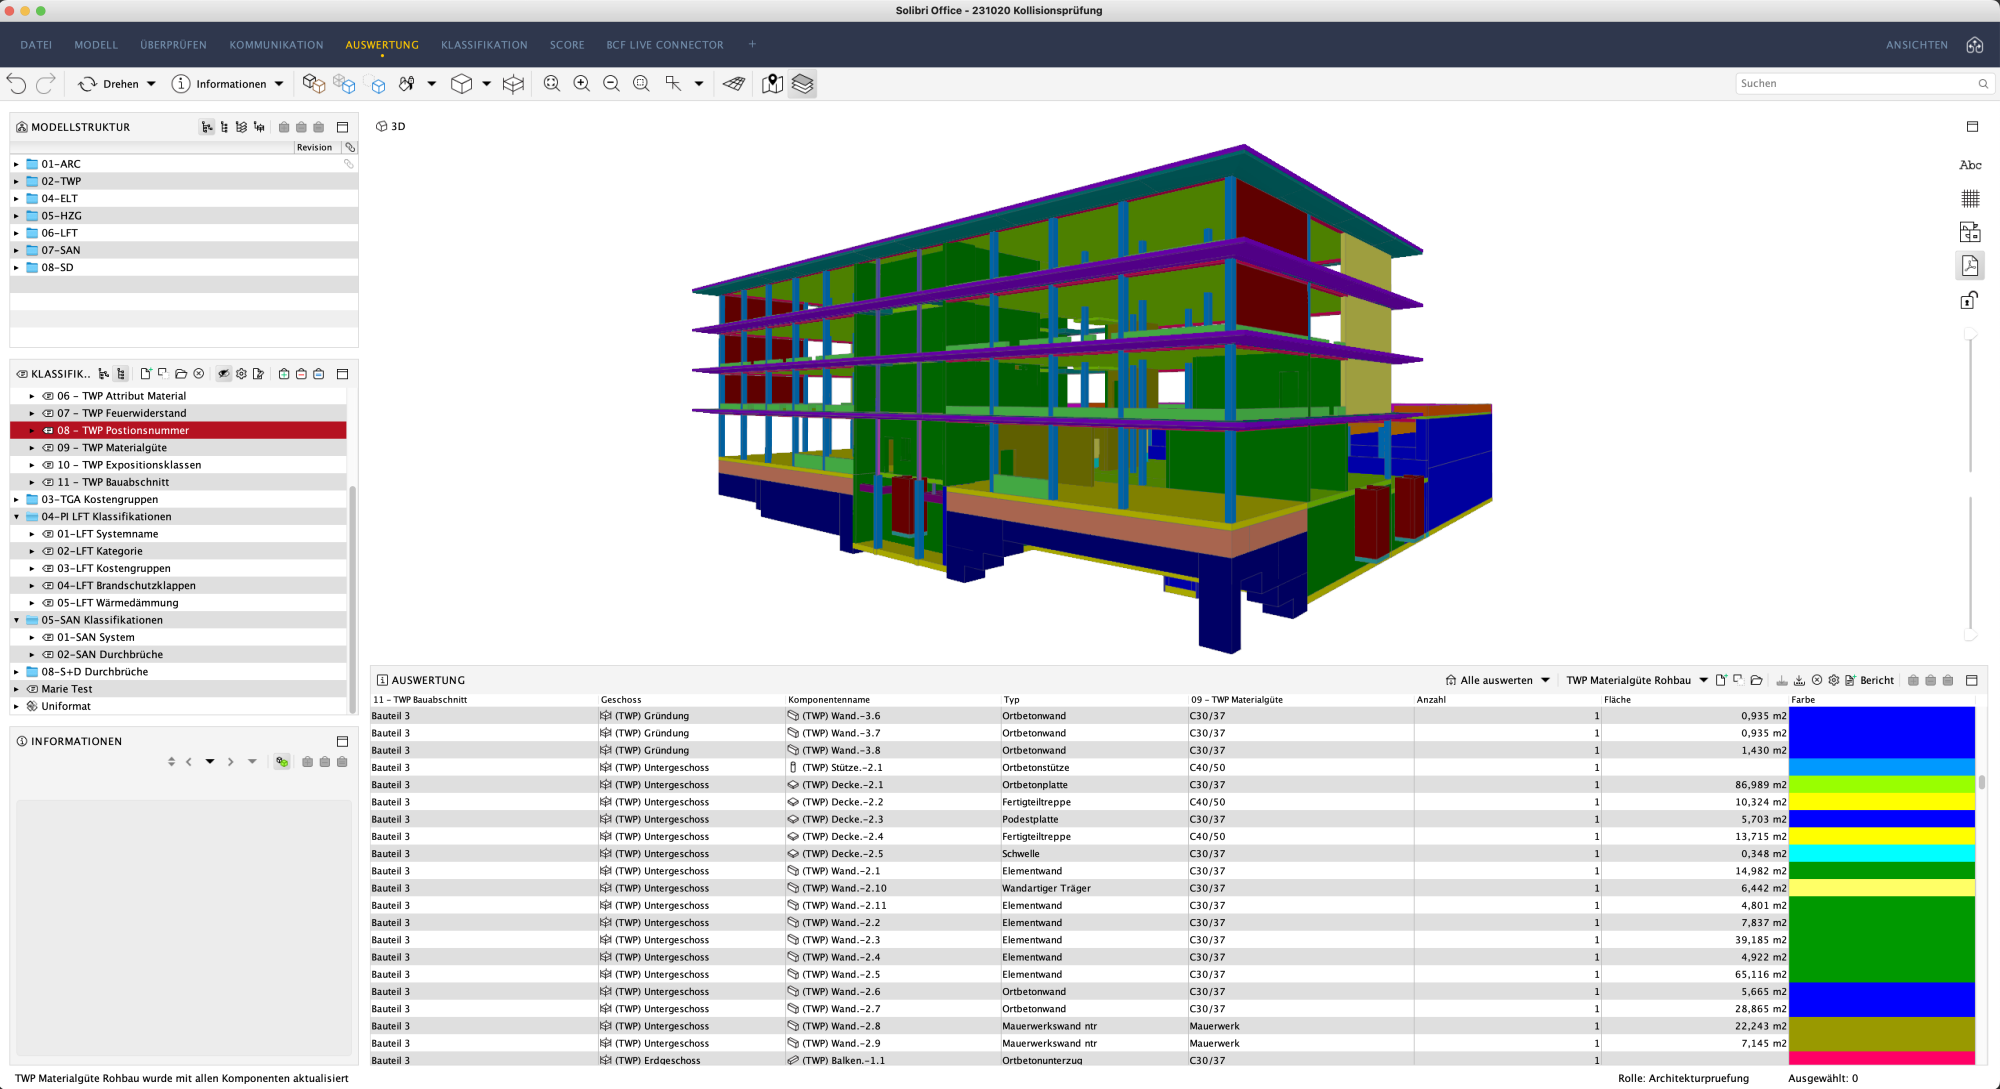Click the redo arrow in the toolbar
Screen dimensions: 2000x1089
click(x=45, y=84)
